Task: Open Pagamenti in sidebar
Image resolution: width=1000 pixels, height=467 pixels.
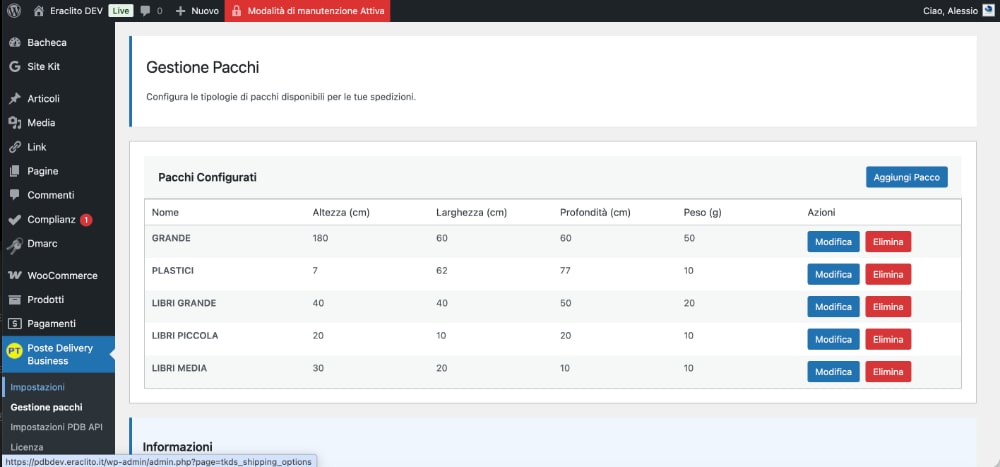Action: click(51, 323)
